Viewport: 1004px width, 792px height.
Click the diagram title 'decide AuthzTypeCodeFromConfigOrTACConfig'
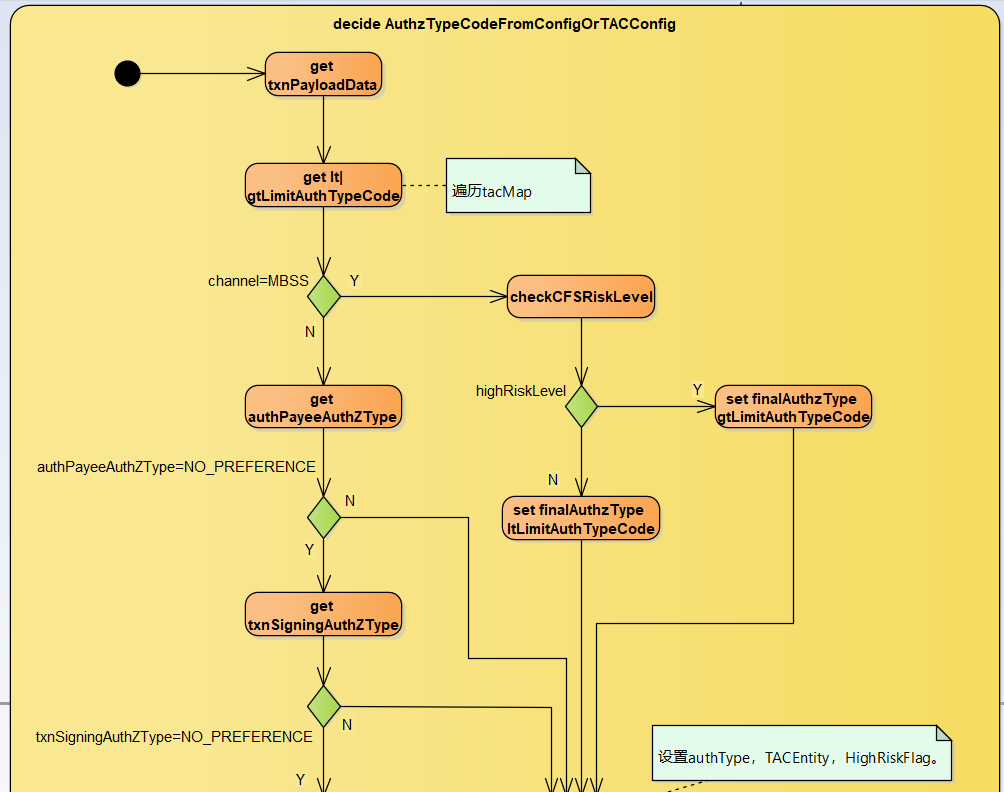click(504, 24)
